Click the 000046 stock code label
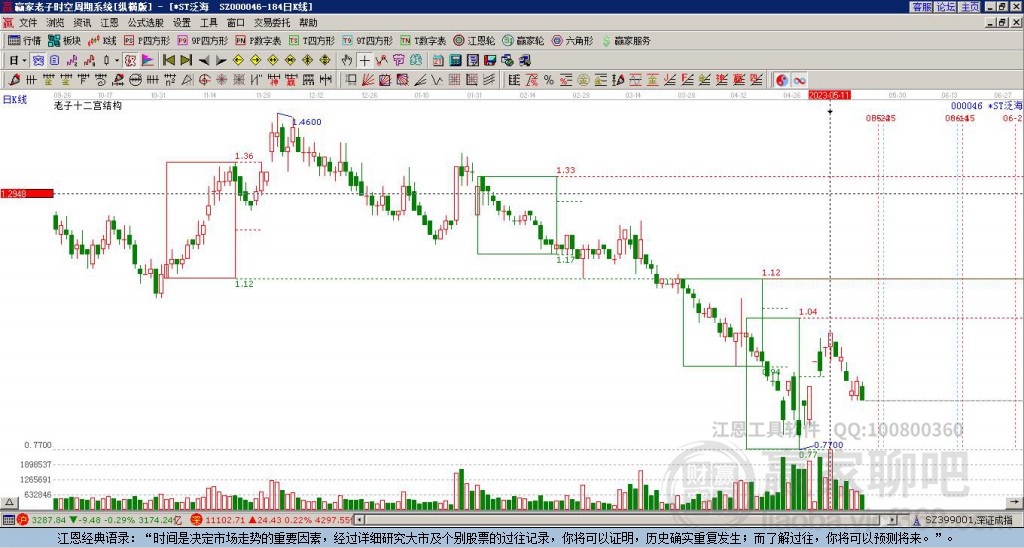This screenshot has height=548, width=1024. [967, 106]
